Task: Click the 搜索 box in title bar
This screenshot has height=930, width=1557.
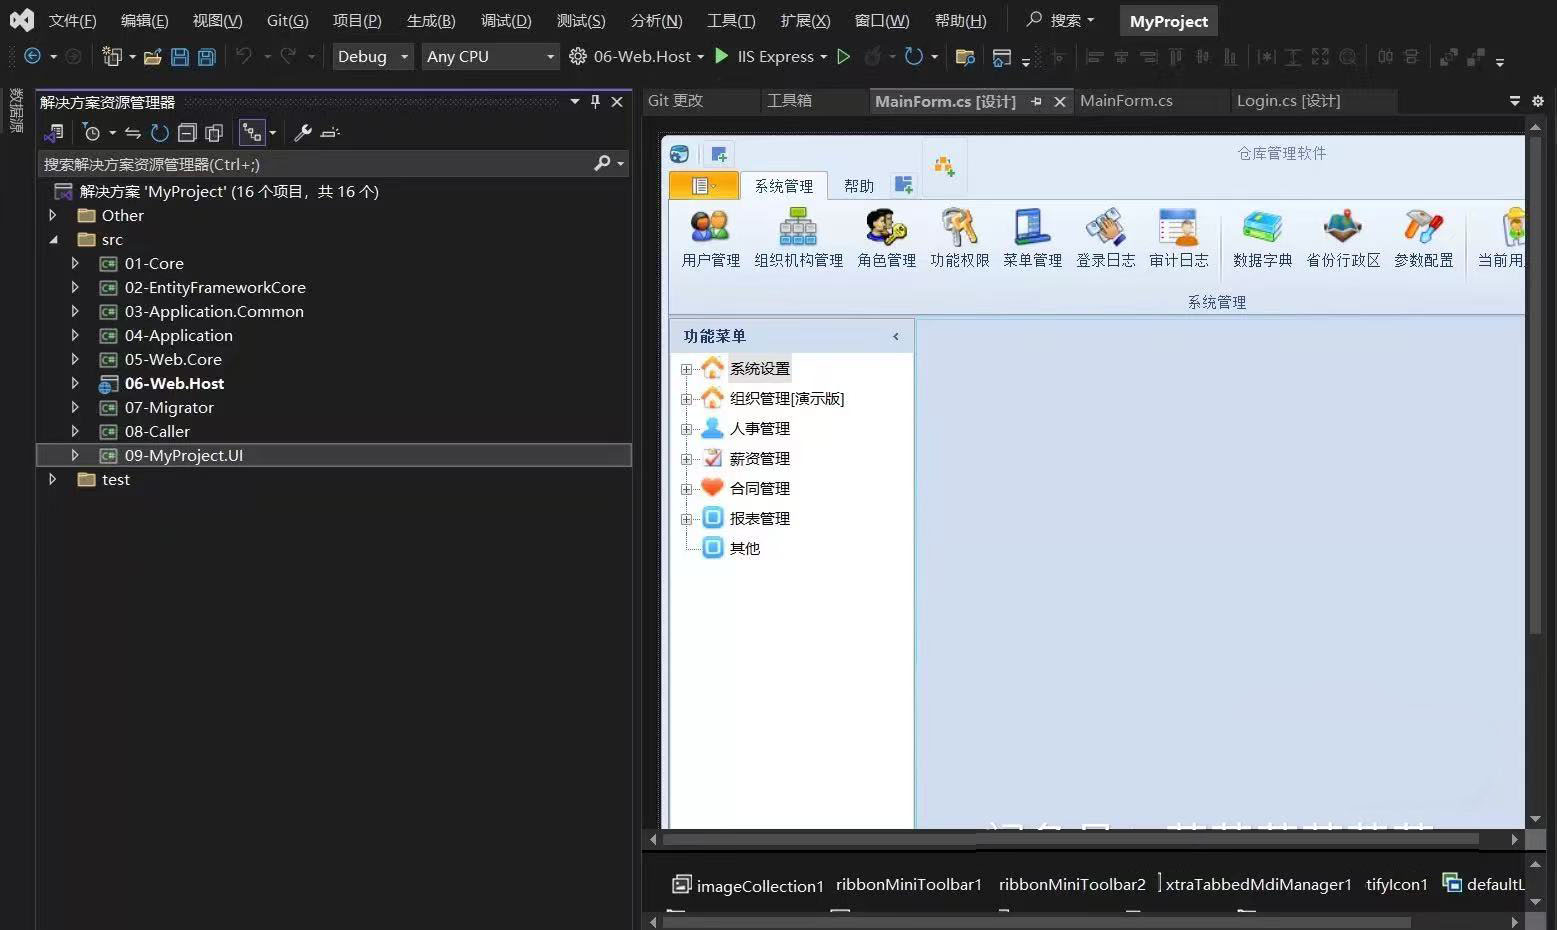Action: click(1061, 20)
